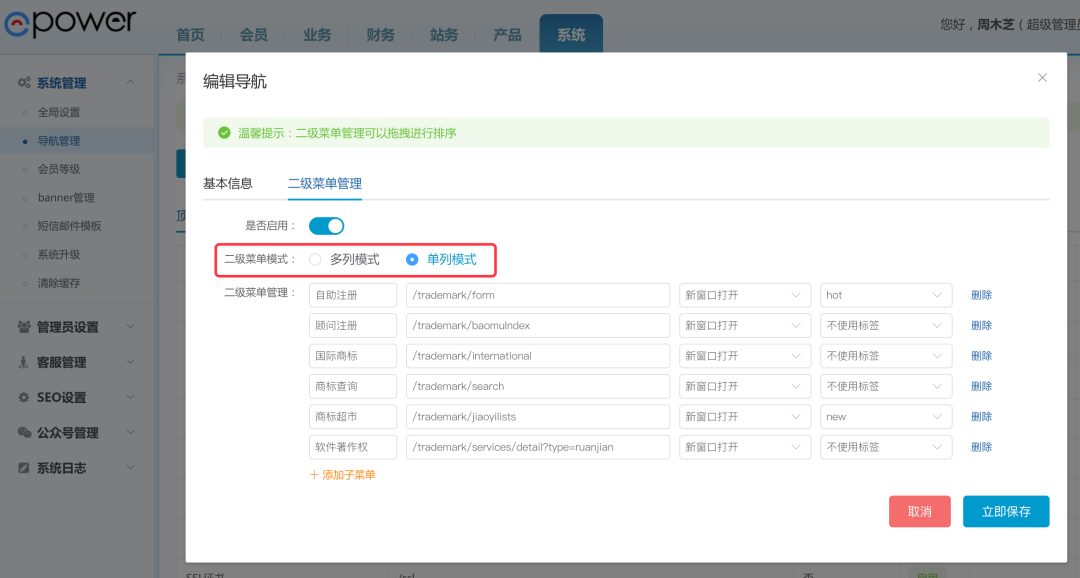Open the new tag dropdown for 商标超市

coord(885,417)
